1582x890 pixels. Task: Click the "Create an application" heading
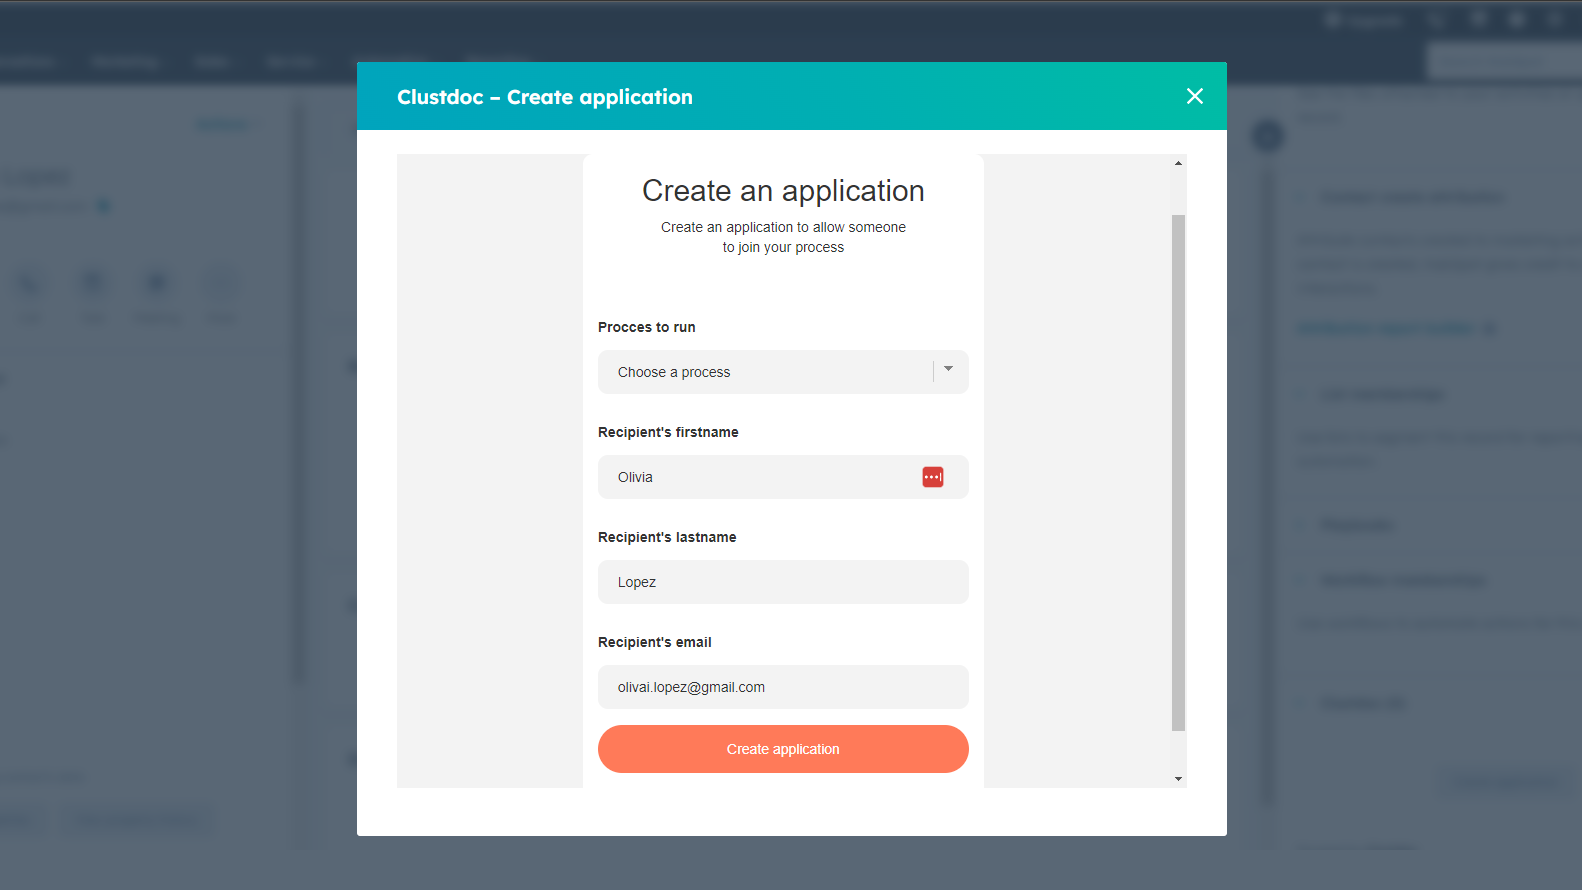(783, 191)
